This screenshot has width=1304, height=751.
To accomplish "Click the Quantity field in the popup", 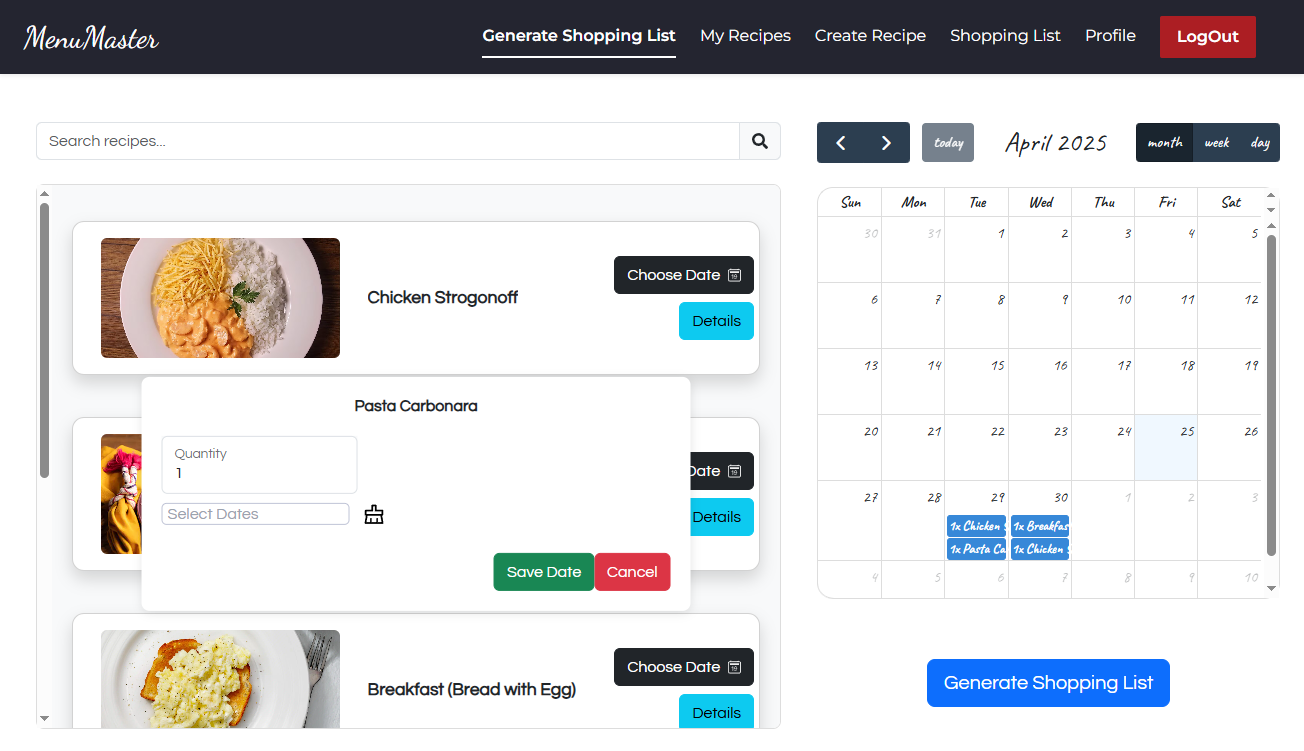I will click(259, 464).
